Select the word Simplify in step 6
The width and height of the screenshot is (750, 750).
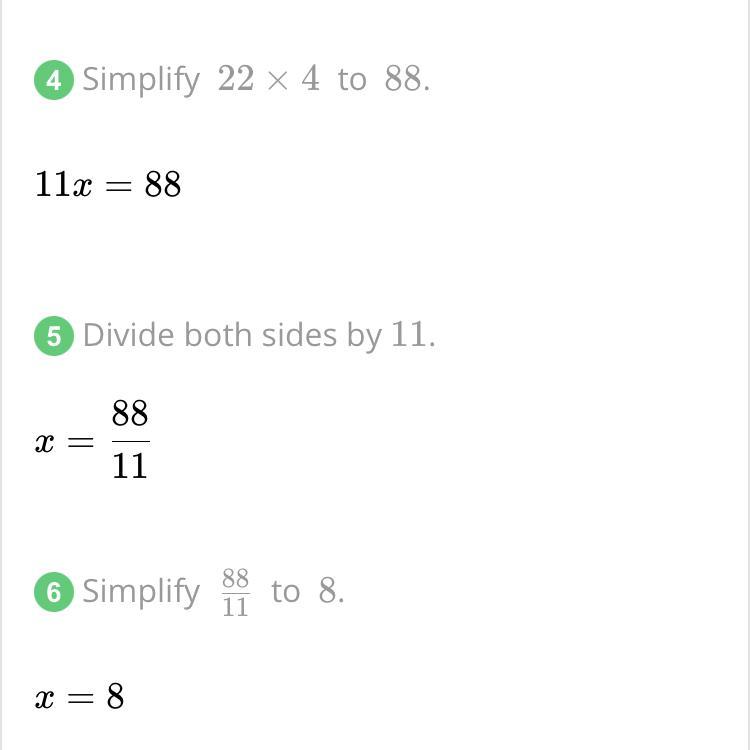pyautogui.click(x=141, y=592)
